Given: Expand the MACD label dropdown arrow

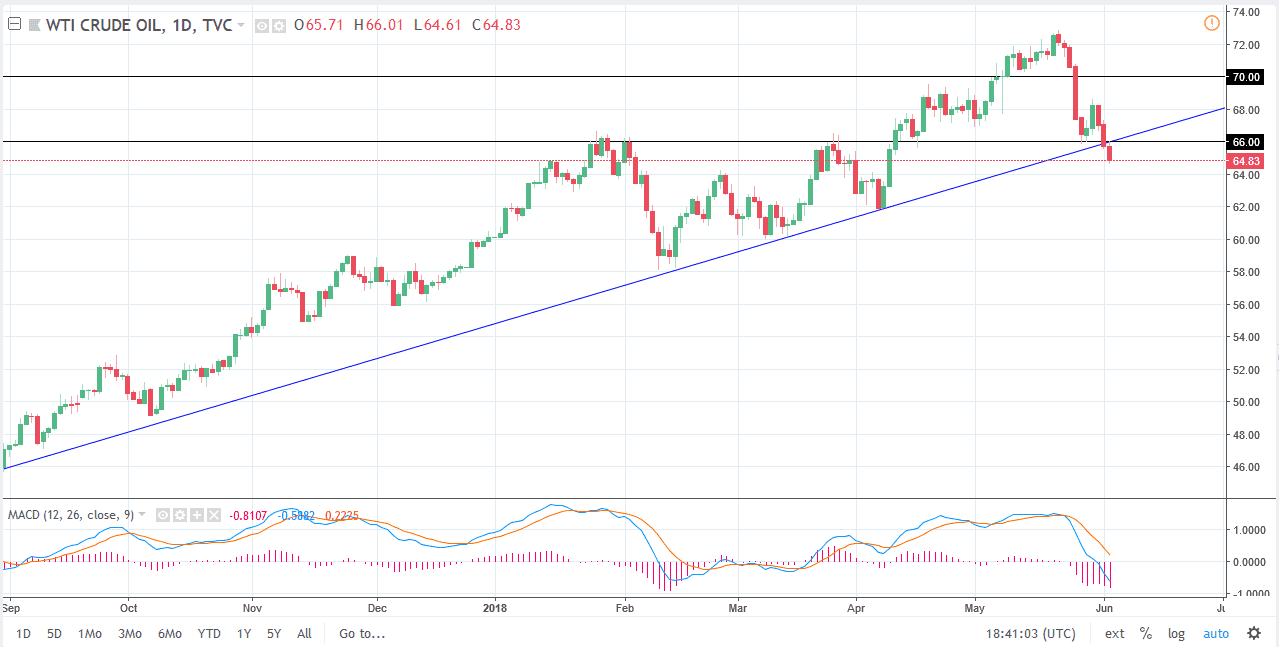Looking at the screenshot, I should pyautogui.click(x=143, y=514).
